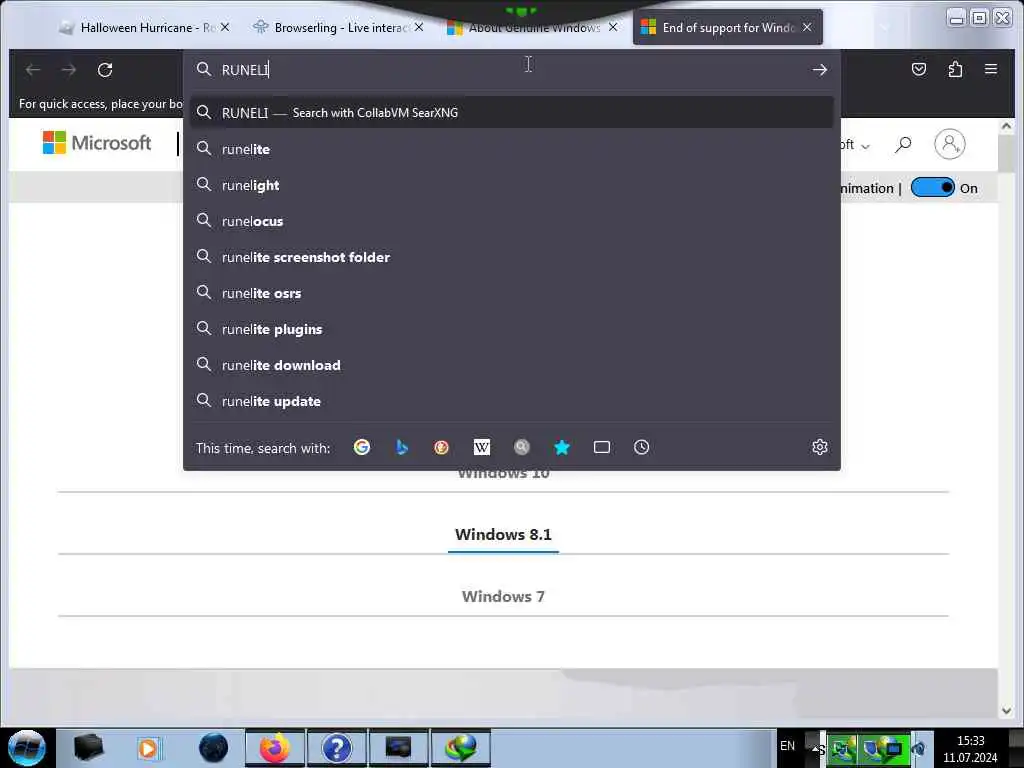Choose the runelite osrs suggestion

pyautogui.click(x=511, y=293)
